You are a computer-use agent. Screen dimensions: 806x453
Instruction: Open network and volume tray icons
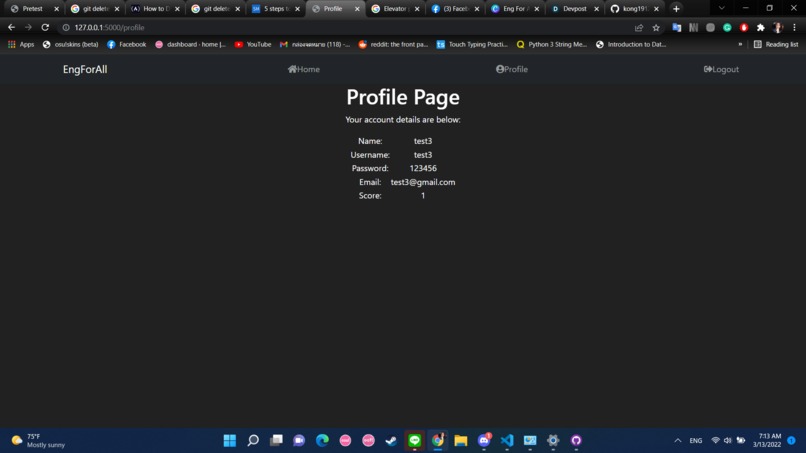728,441
